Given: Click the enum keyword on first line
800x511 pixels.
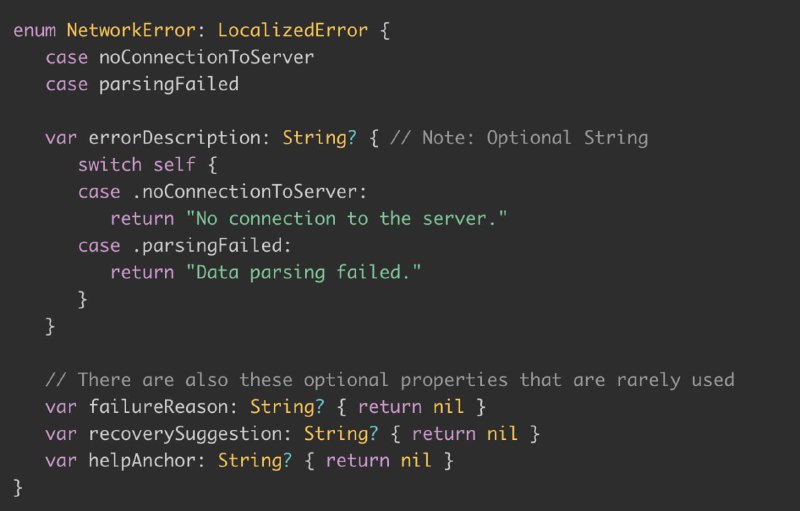Looking at the screenshot, I should (x=35, y=31).
